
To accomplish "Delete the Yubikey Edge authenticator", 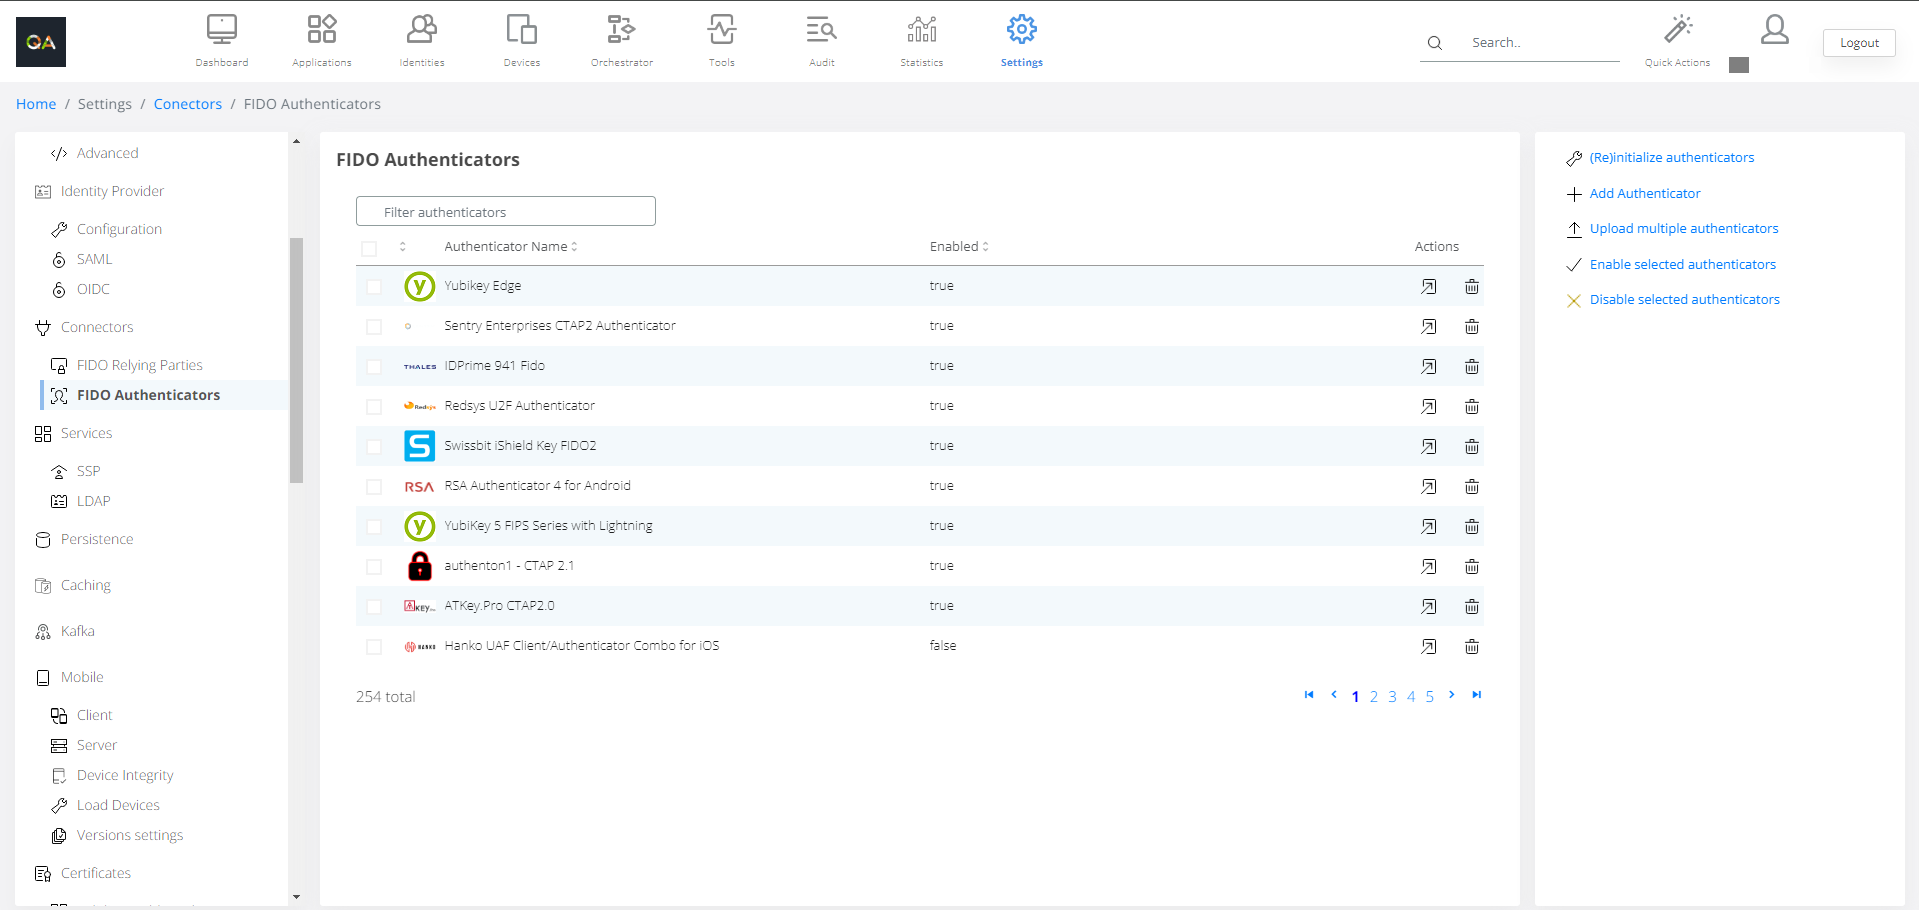I will click(1471, 287).
